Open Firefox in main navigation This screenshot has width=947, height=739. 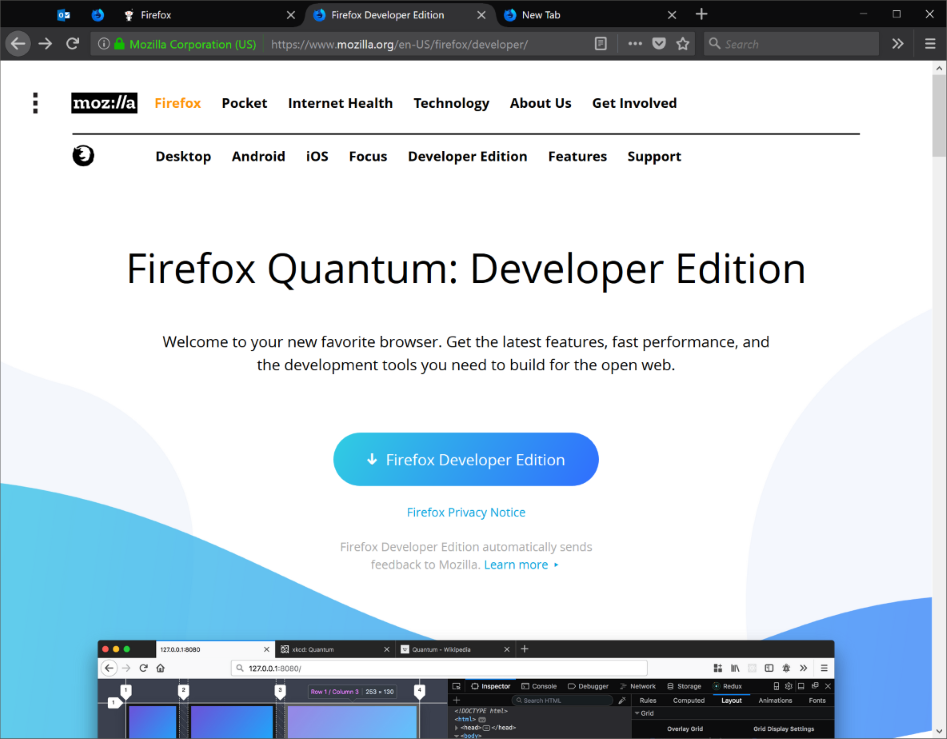pyautogui.click(x=178, y=103)
